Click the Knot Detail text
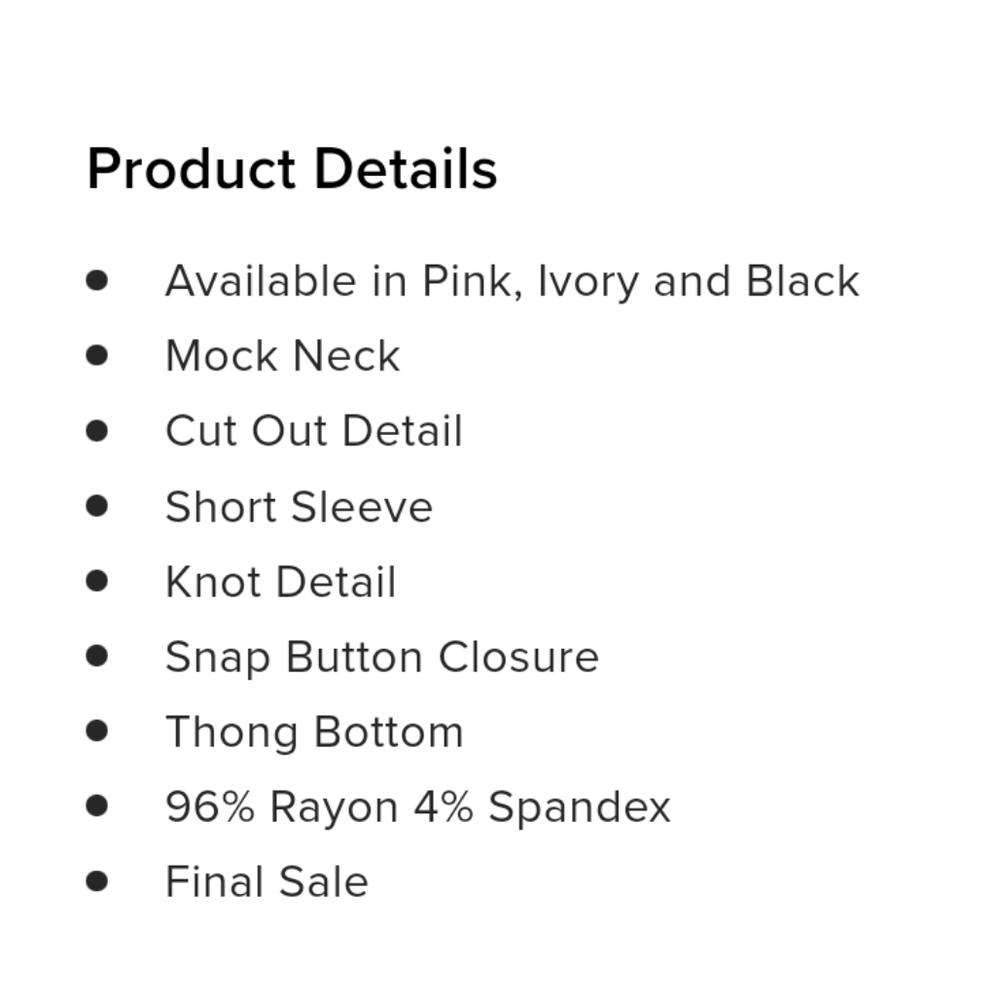996x1000 pixels. (280, 582)
